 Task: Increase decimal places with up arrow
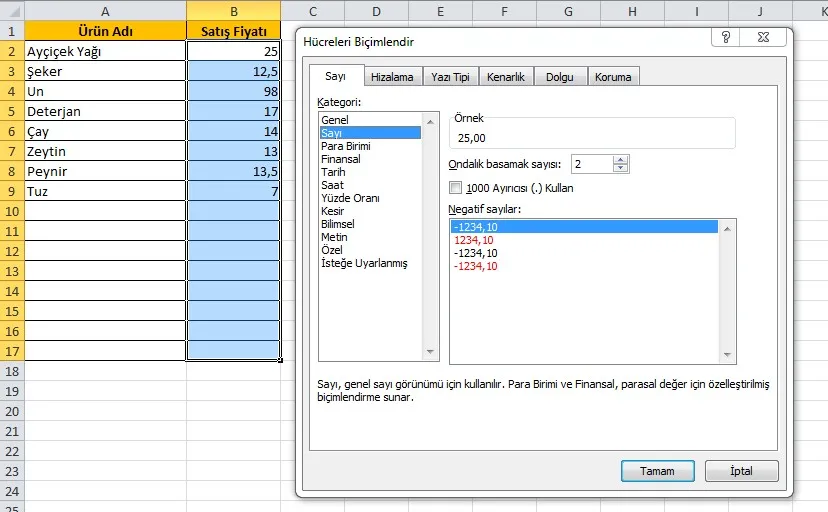621,159
